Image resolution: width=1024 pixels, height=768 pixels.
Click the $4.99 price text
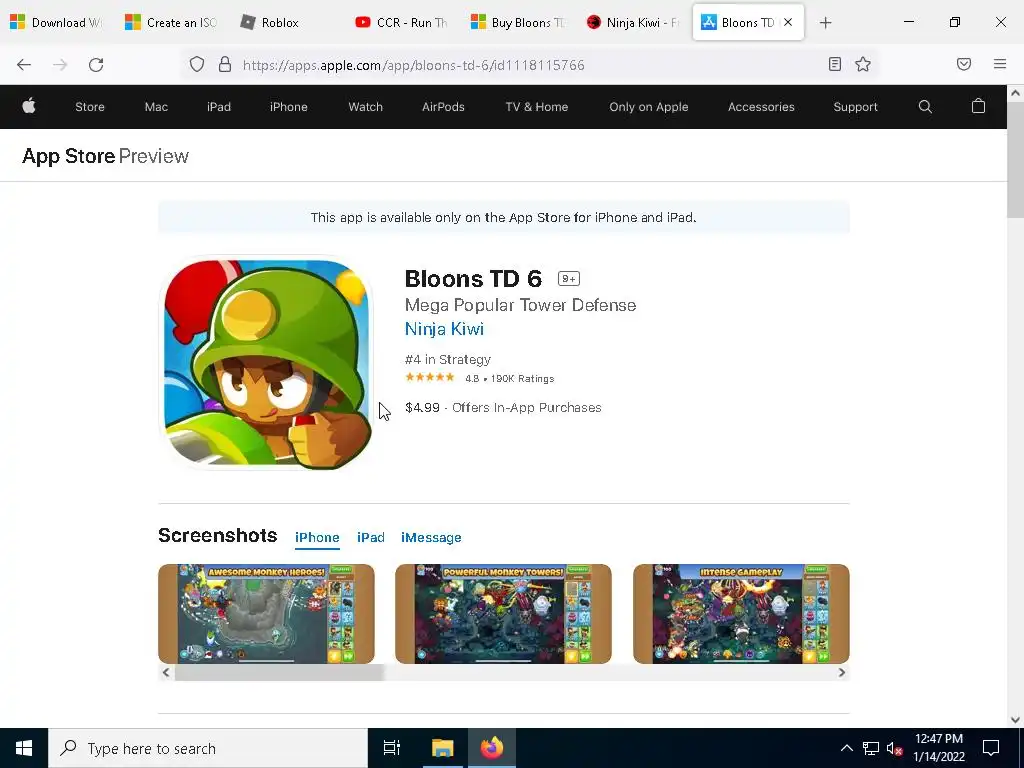(x=422, y=408)
